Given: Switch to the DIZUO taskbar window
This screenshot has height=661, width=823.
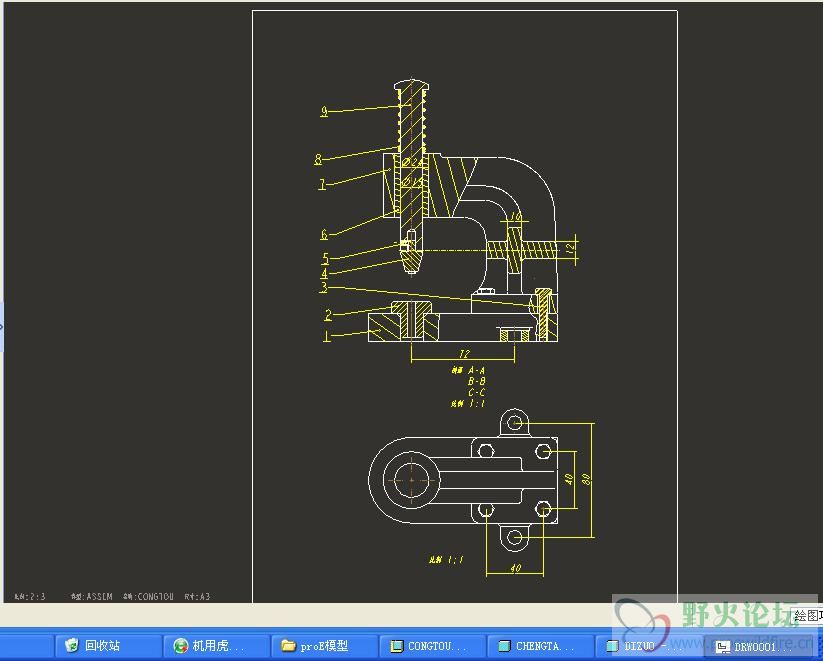Looking at the screenshot, I should tap(649, 646).
